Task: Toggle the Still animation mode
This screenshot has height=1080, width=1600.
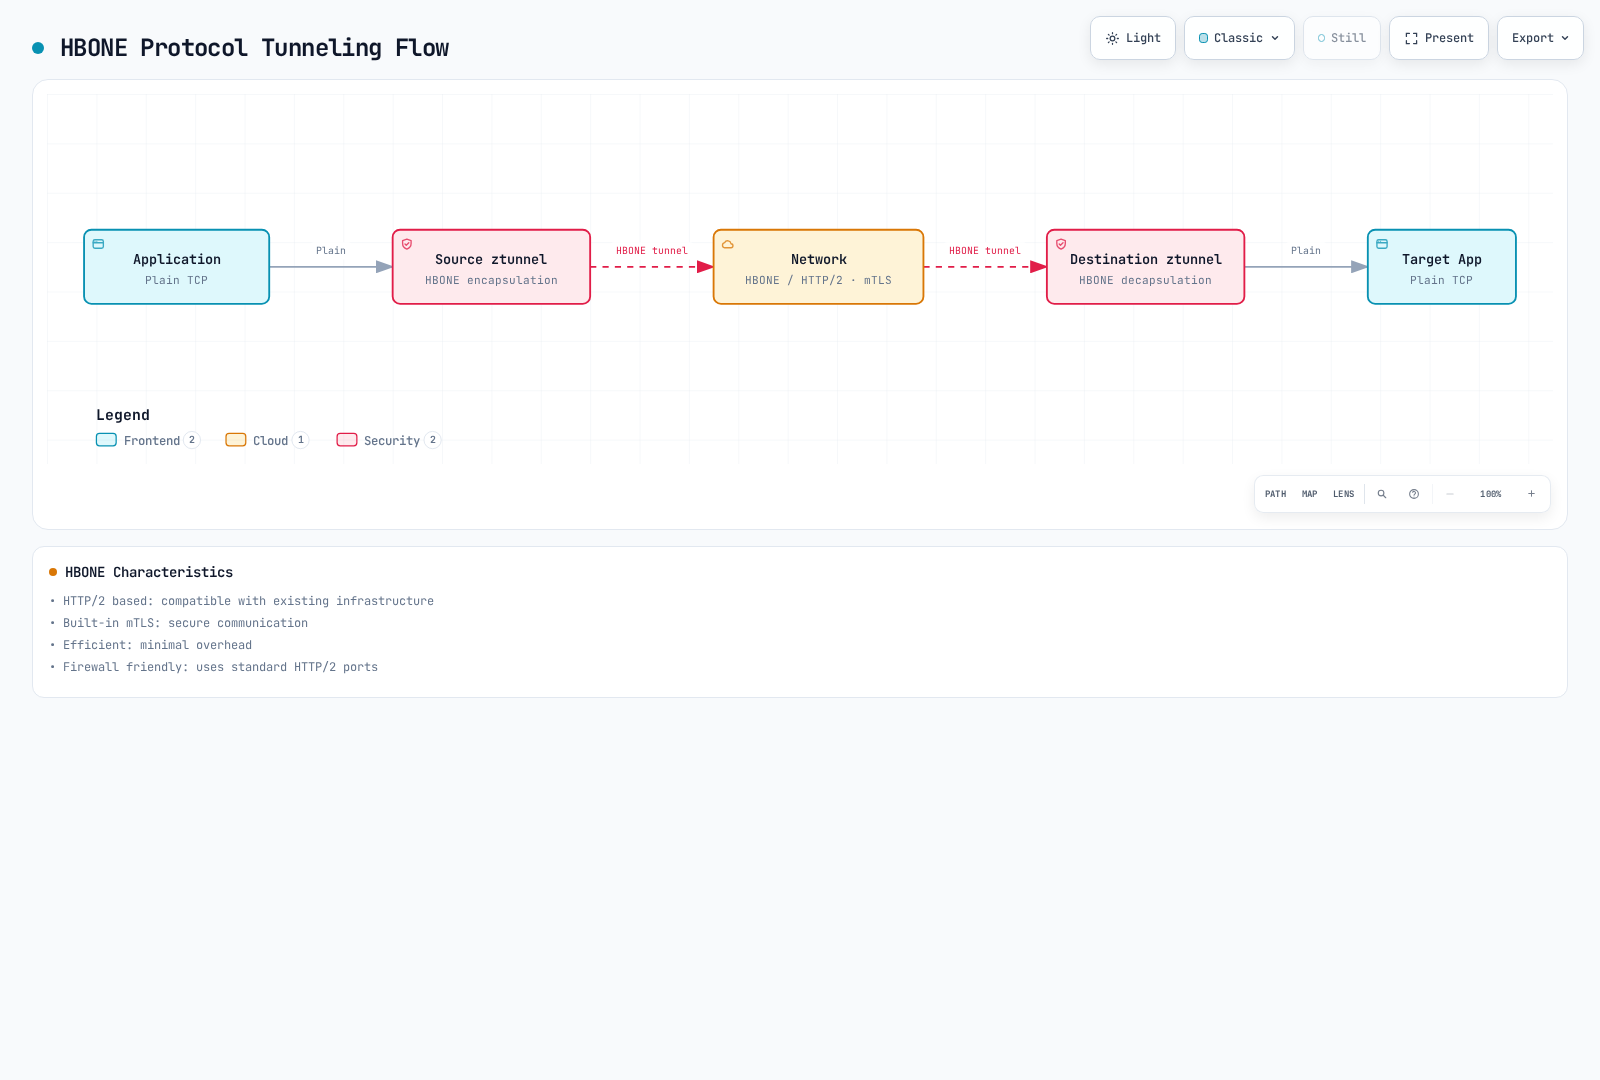Action: coord(1342,38)
